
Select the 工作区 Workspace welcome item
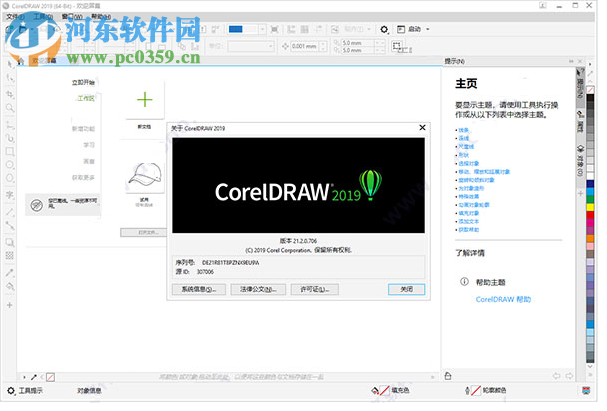(86, 98)
